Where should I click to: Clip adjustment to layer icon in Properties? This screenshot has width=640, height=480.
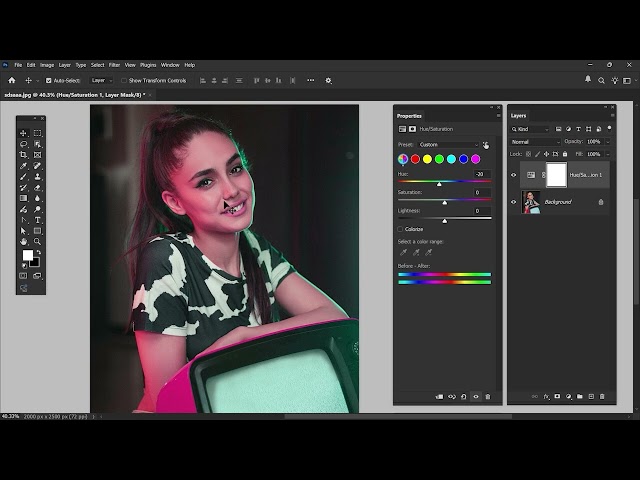(x=439, y=396)
